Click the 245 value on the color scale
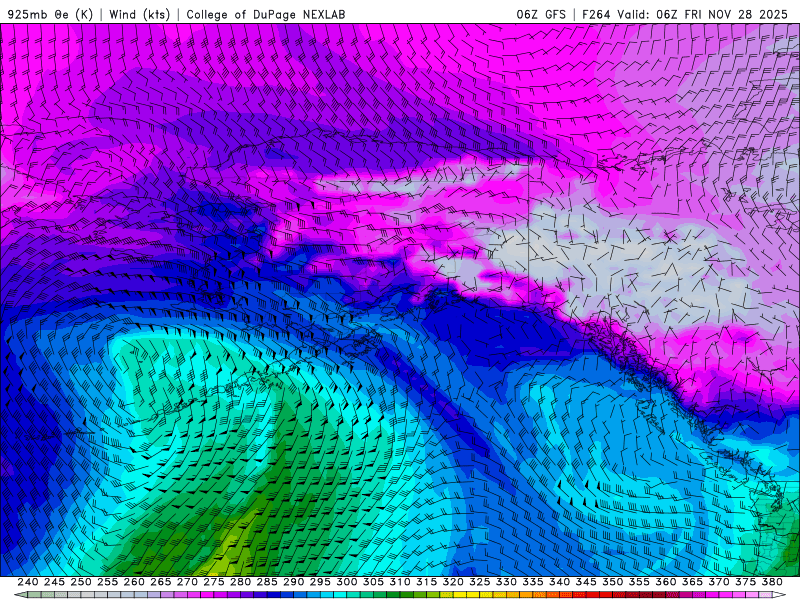Screen dimensions: 800x600 pos(55,582)
